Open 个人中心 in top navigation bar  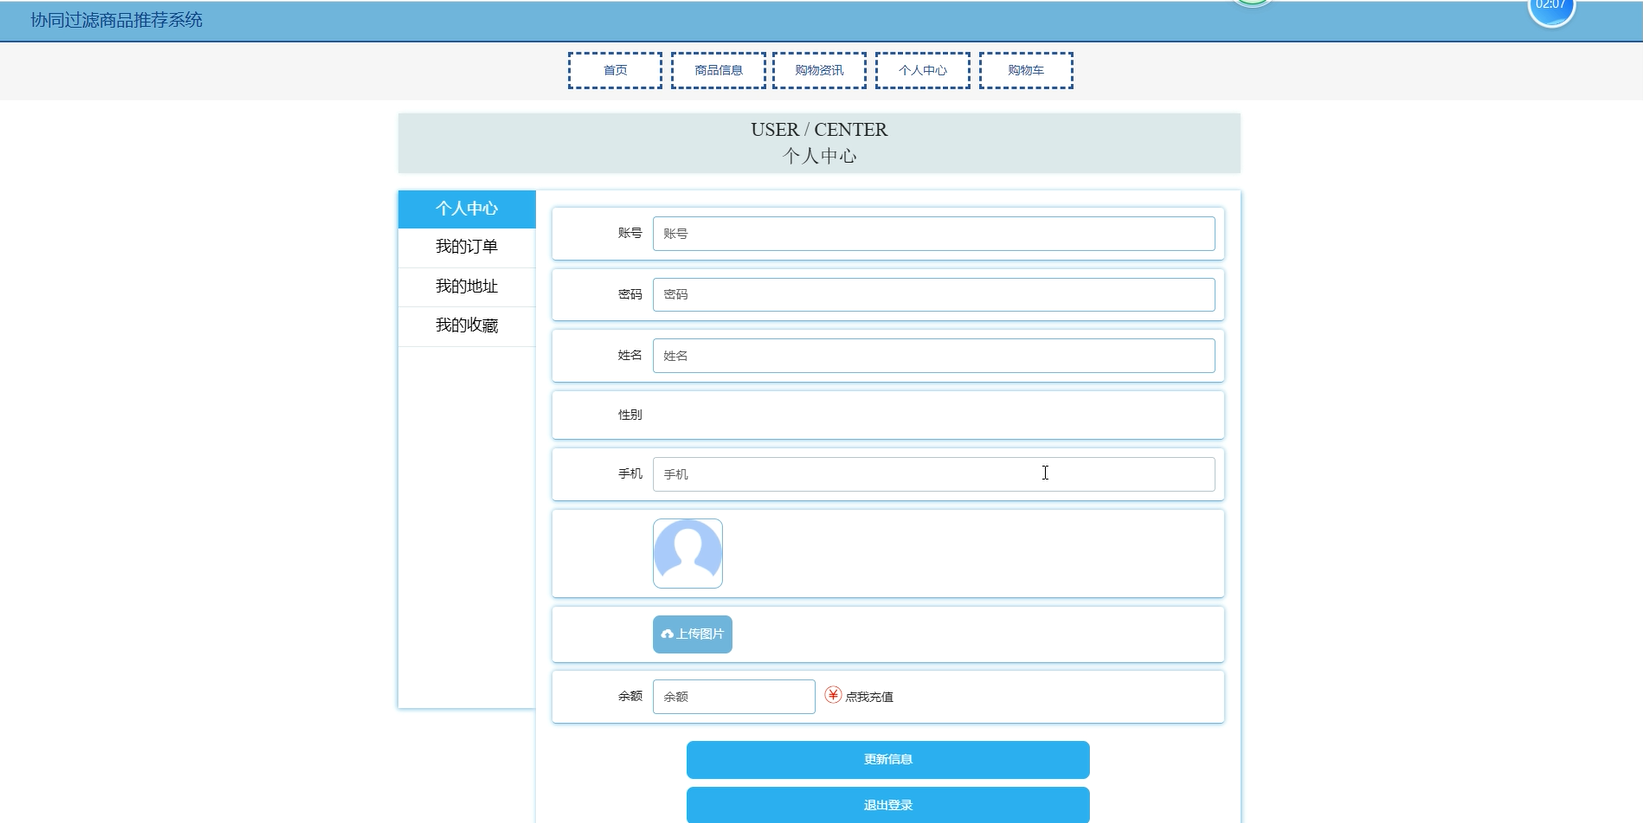pos(922,70)
